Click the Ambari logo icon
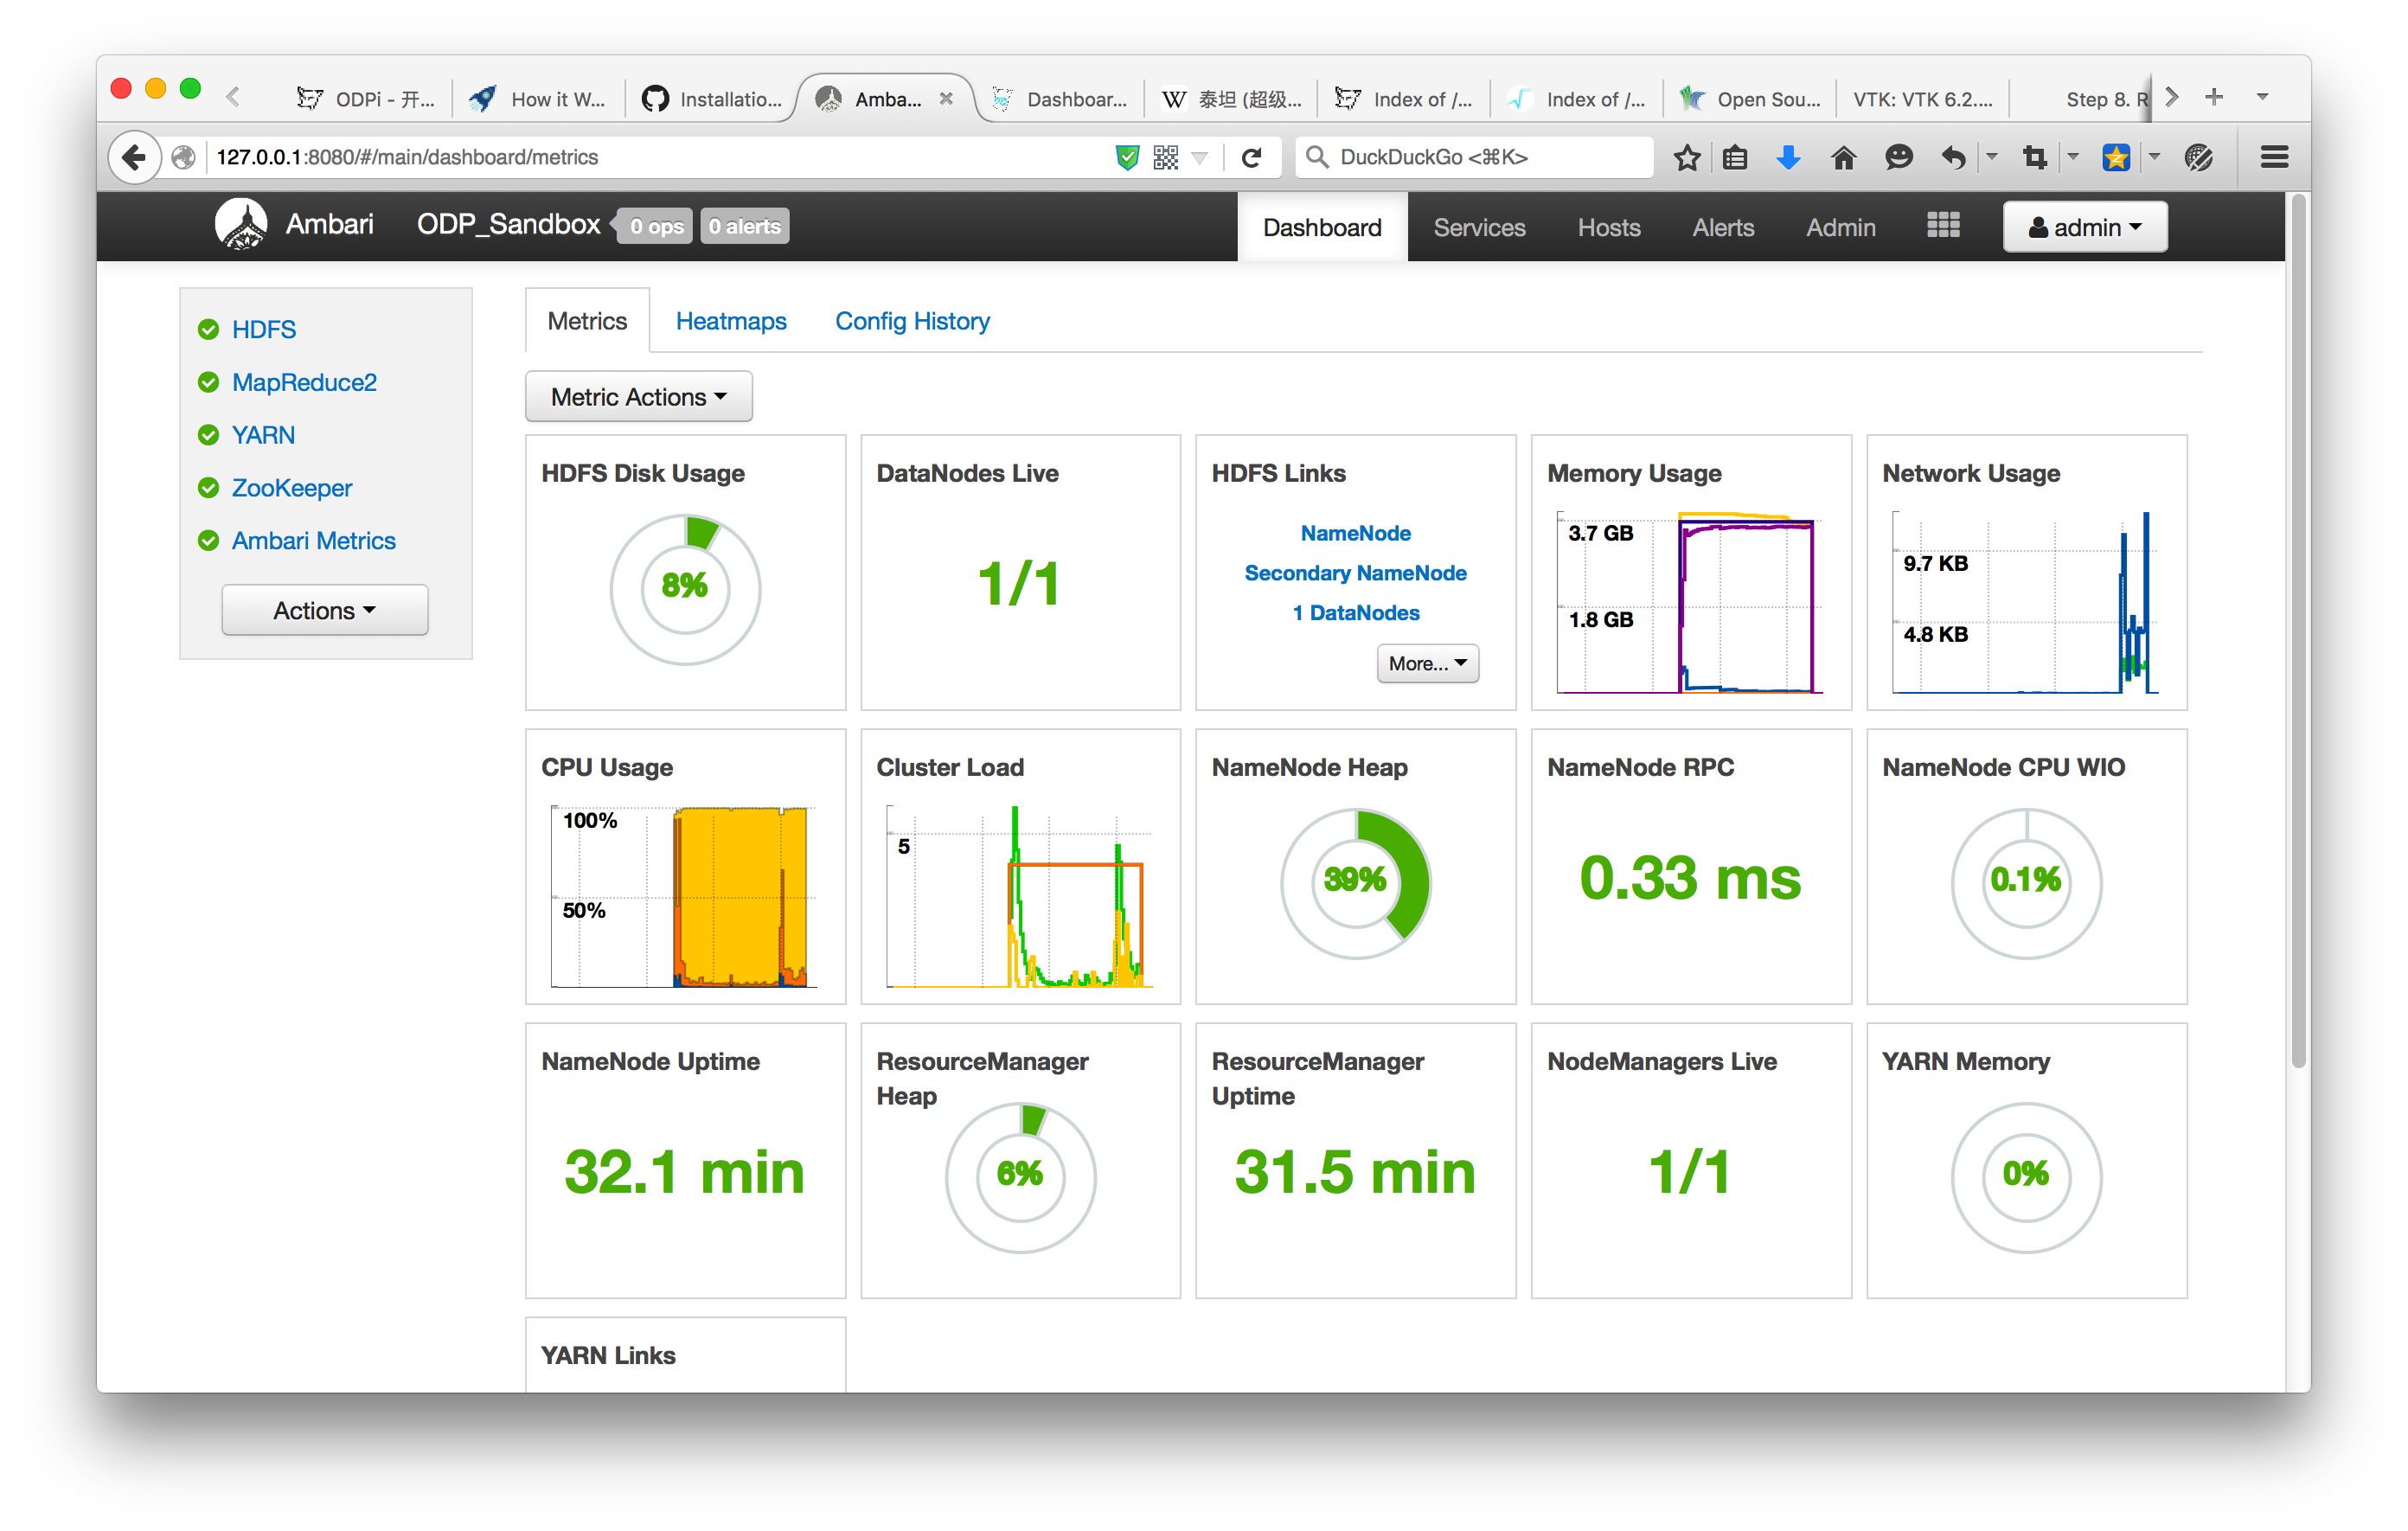 pos(241,225)
